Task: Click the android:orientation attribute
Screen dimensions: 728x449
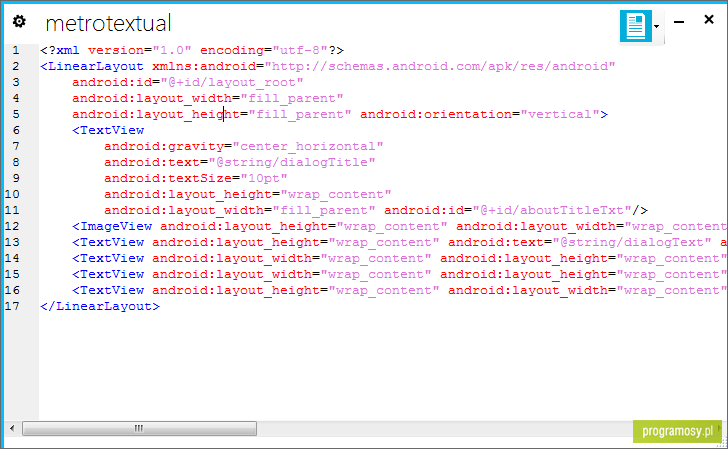Action: (436, 114)
